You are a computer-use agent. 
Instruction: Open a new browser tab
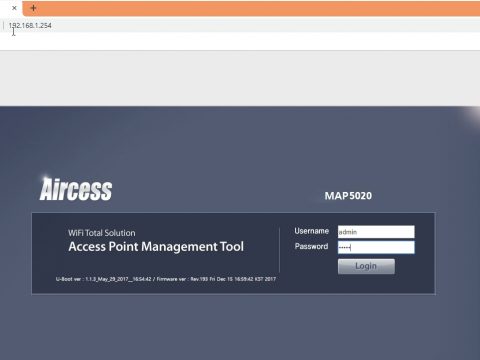coord(33,8)
